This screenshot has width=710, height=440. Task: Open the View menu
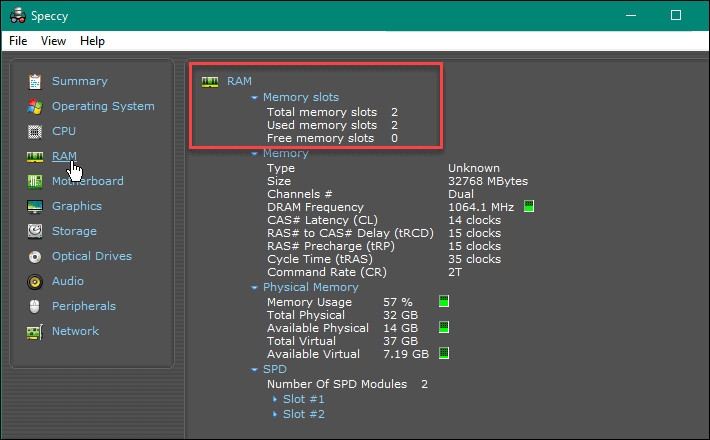coord(53,41)
